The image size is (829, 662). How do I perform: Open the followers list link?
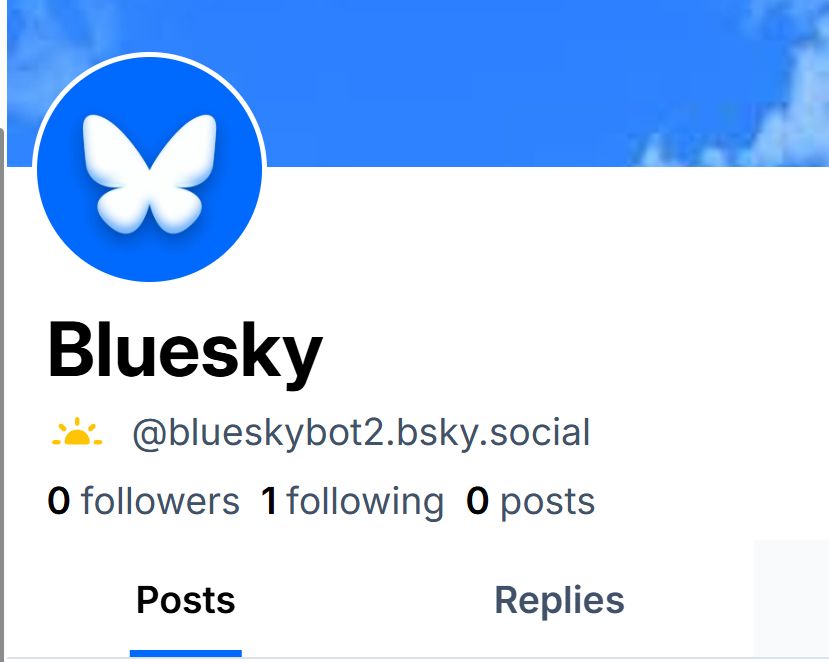click(143, 501)
